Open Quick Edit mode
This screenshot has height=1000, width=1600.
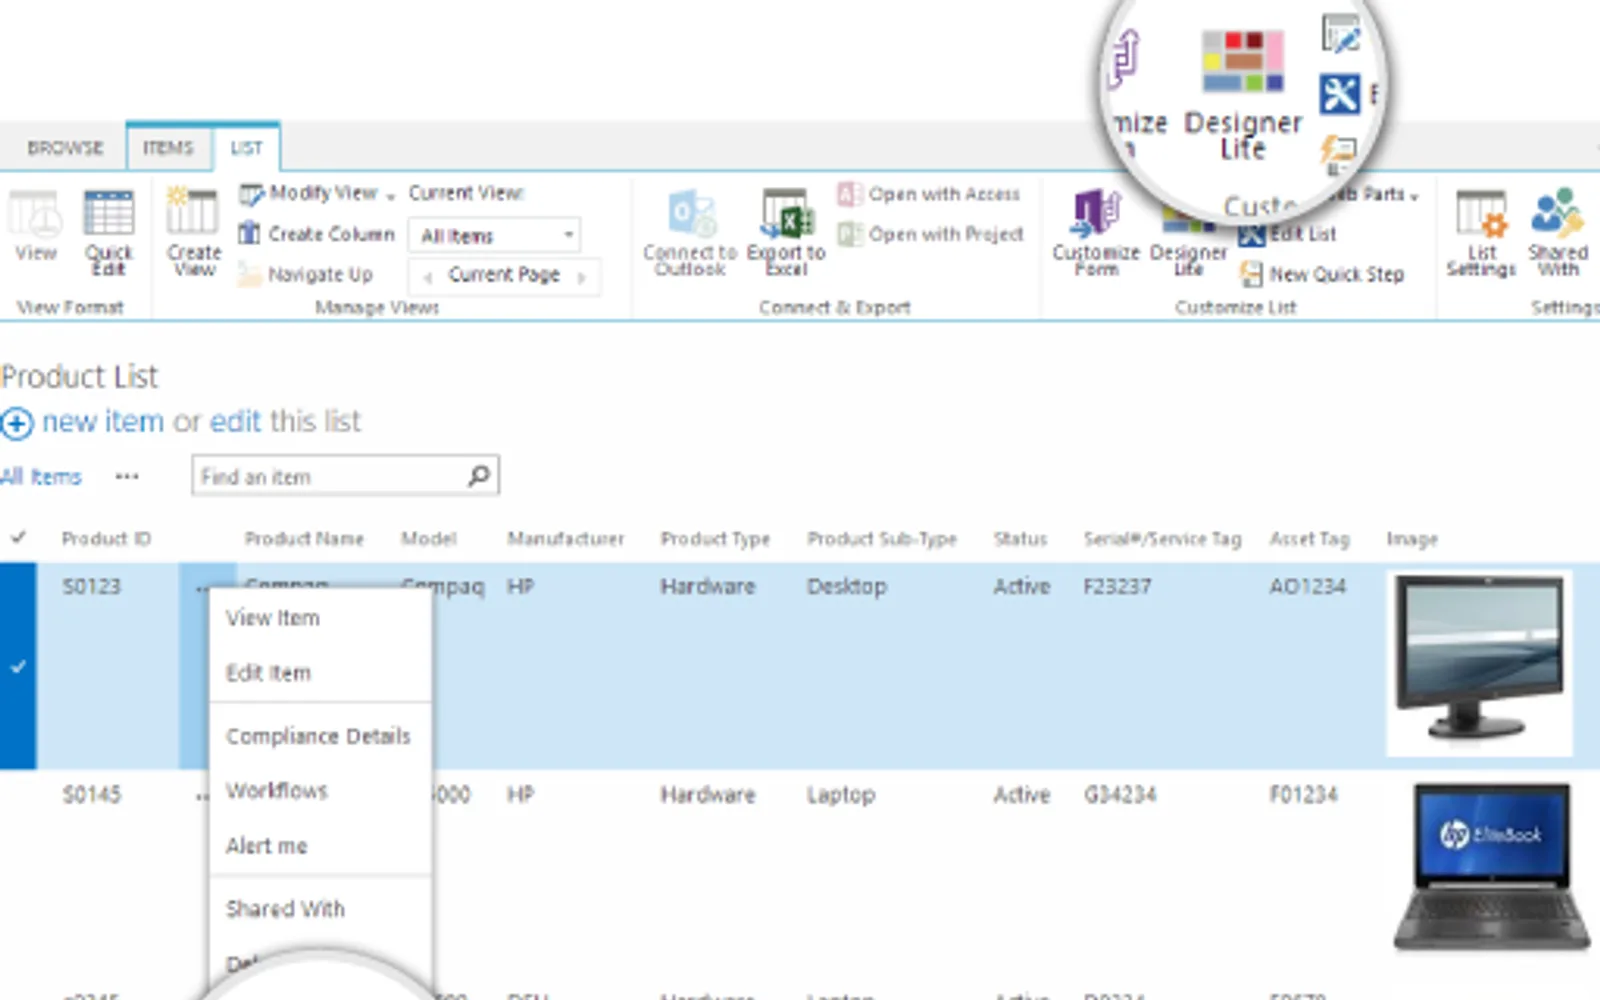point(108,232)
